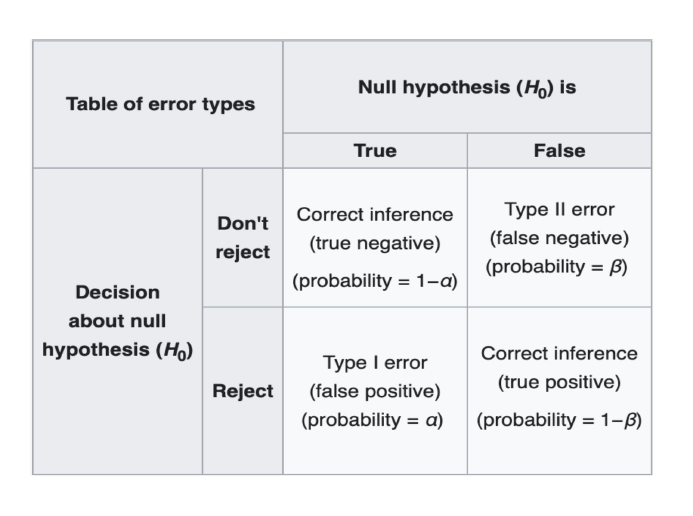The width and height of the screenshot is (693, 516).
Task: Select the "(probability = β)" text
Action: click(x=559, y=267)
